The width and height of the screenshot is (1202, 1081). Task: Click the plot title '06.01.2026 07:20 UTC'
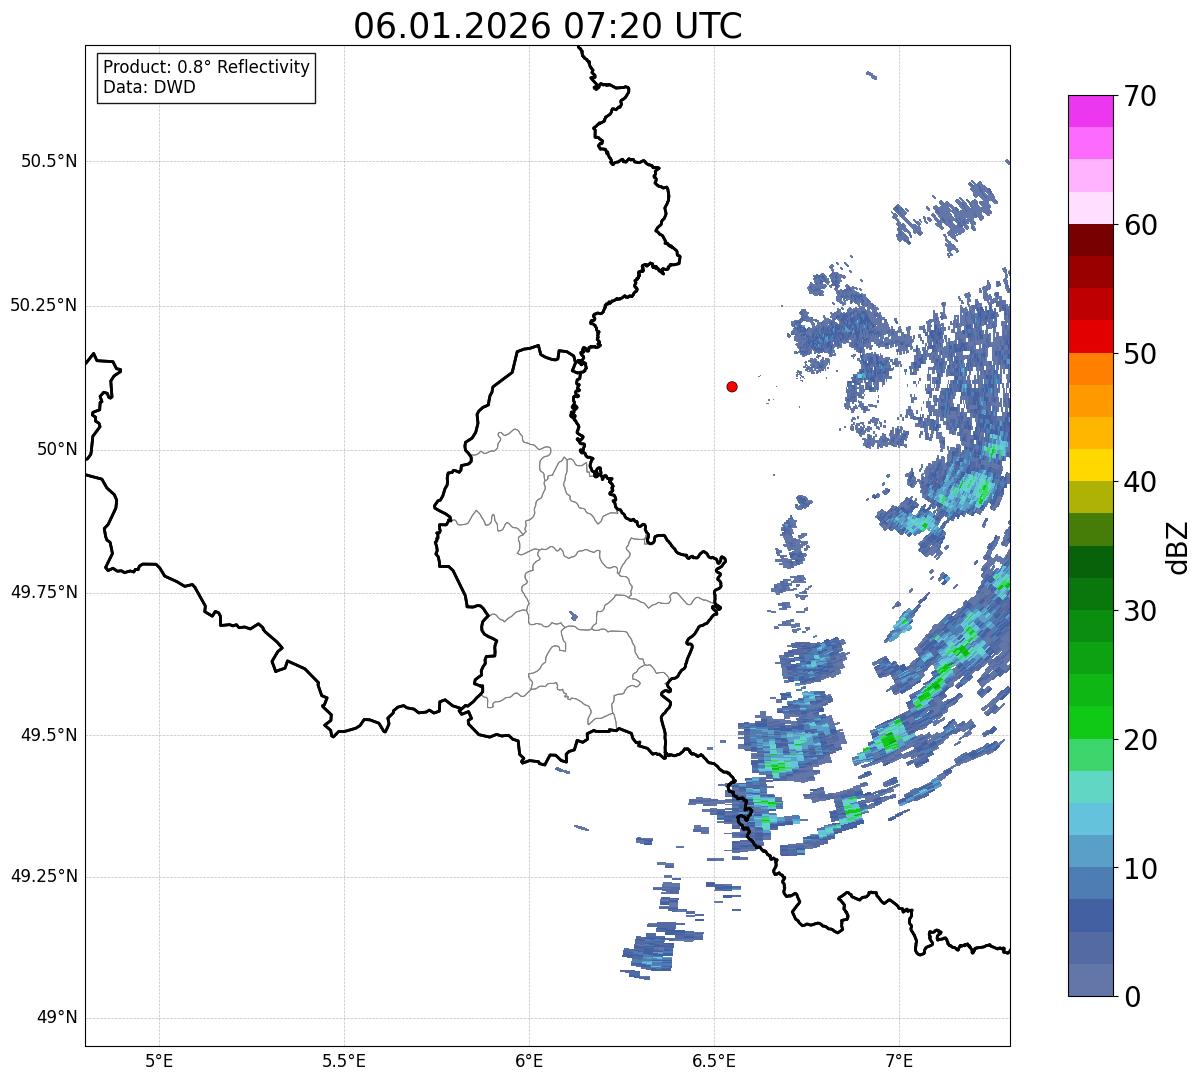pyautogui.click(x=548, y=25)
